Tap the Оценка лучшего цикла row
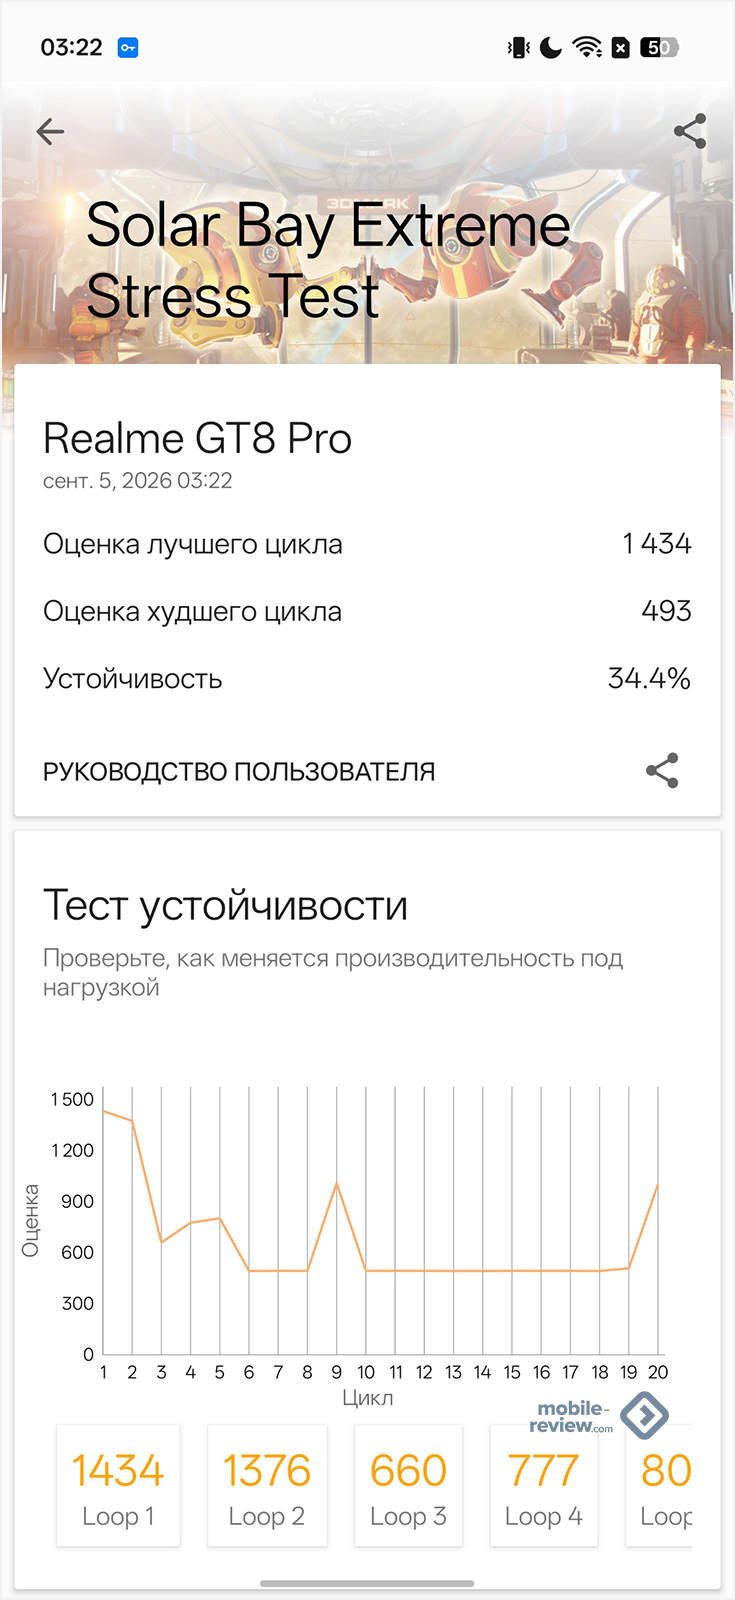Image resolution: width=735 pixels, height=1600 pixels. point(367,544)
